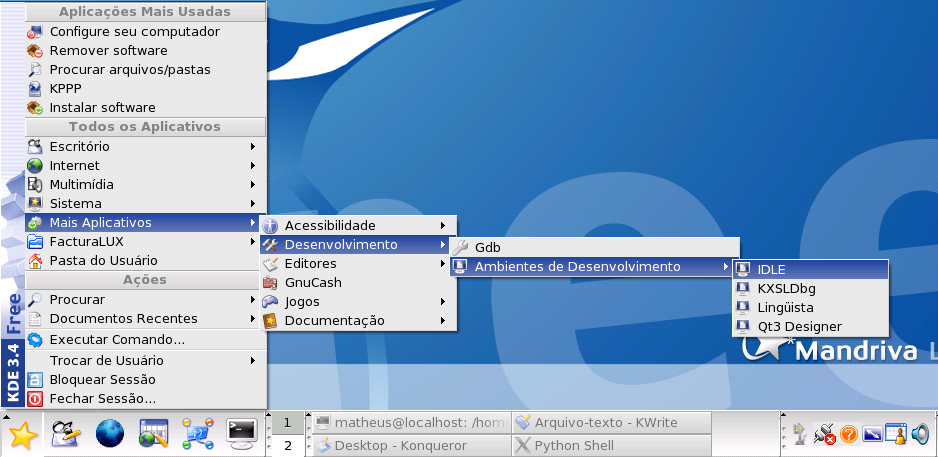
Task: Launch KXSLDbg
Action: coord(810,289)
